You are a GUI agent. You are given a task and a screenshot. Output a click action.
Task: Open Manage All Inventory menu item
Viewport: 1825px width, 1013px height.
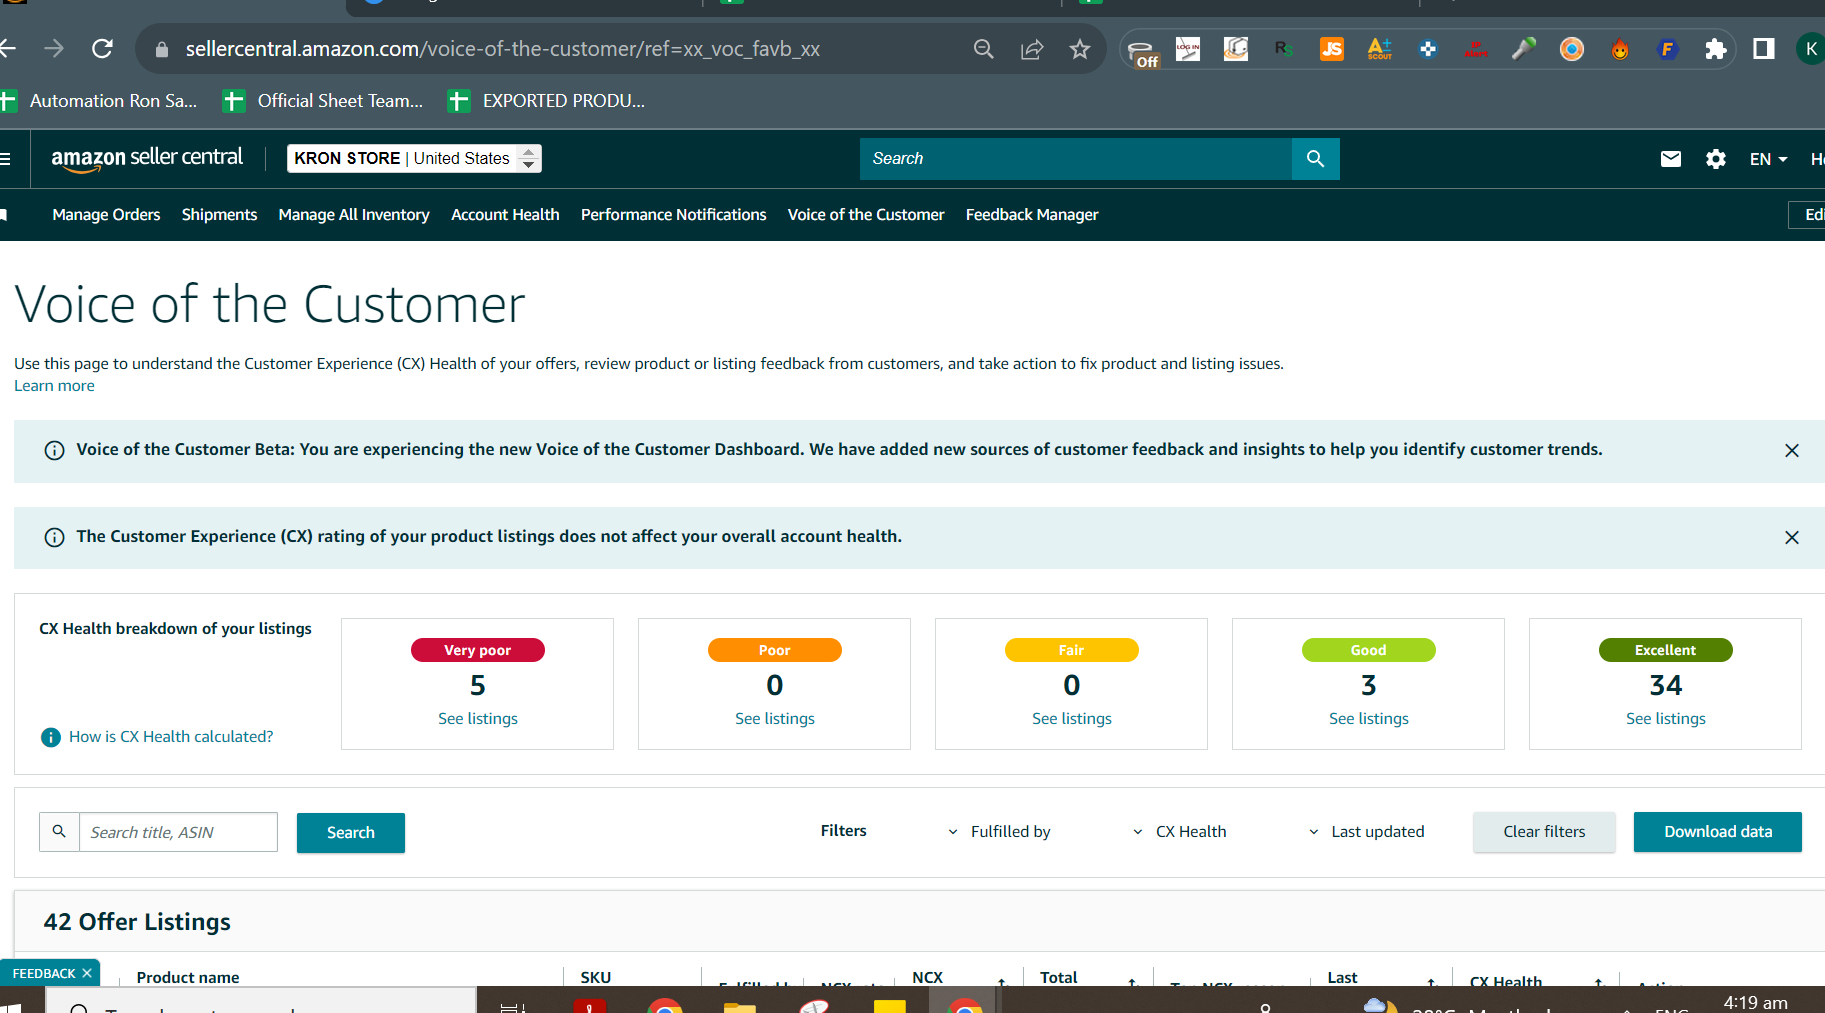pos(354,215)
